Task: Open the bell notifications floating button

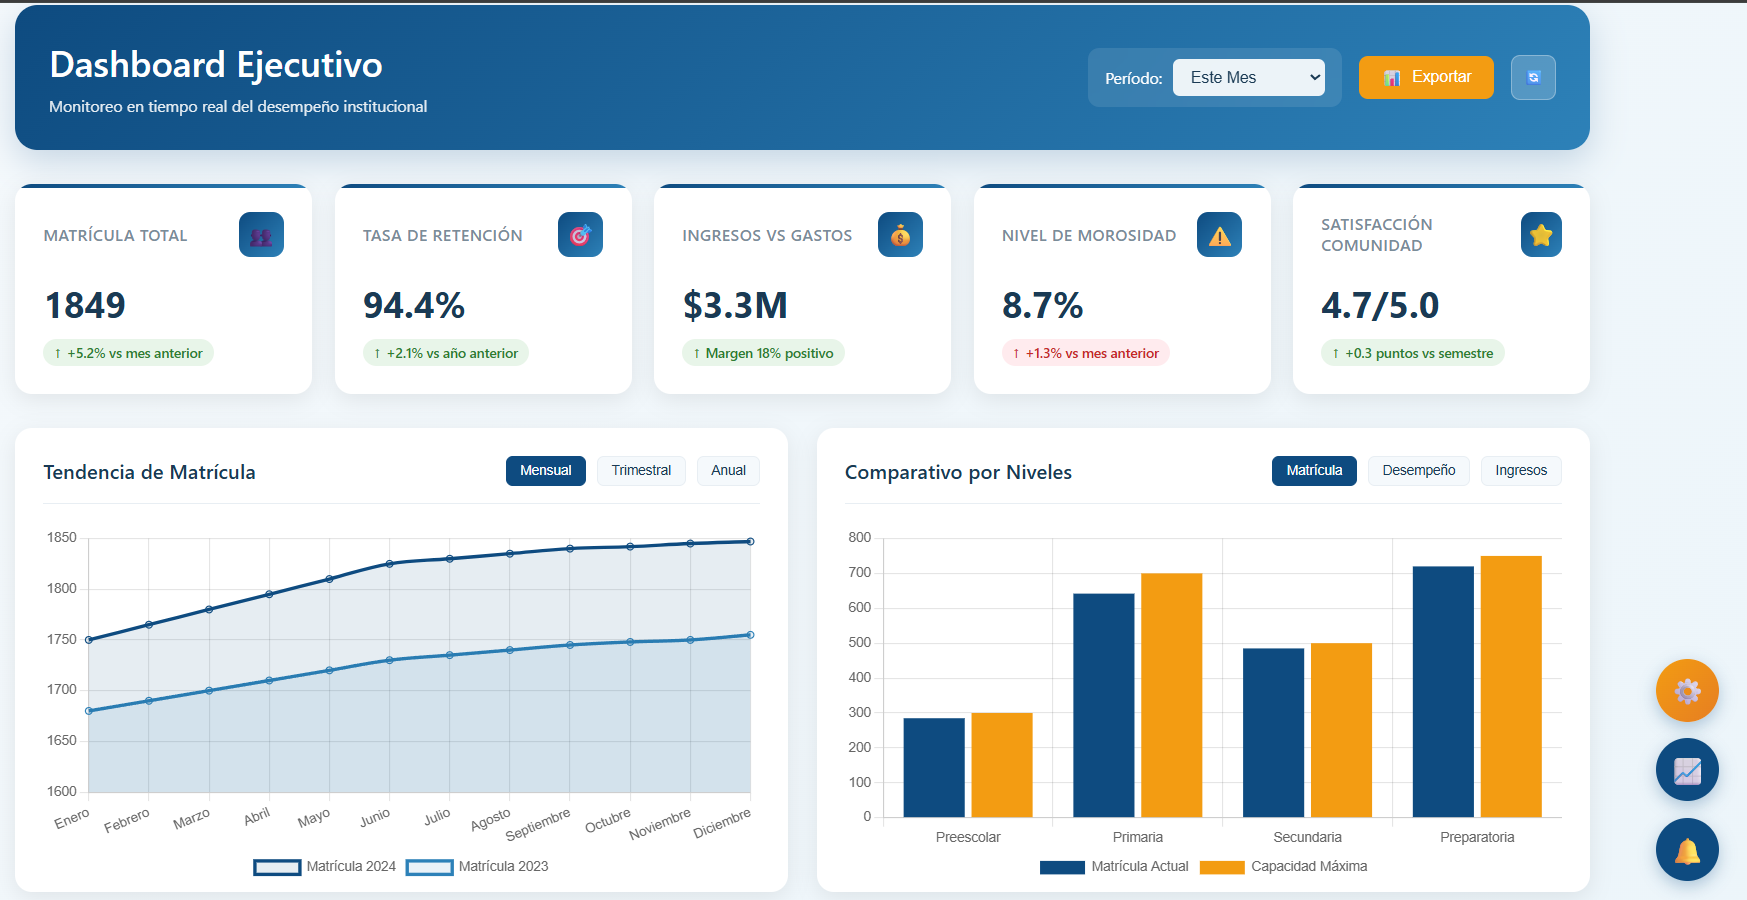Action: tap(1687, 850)
